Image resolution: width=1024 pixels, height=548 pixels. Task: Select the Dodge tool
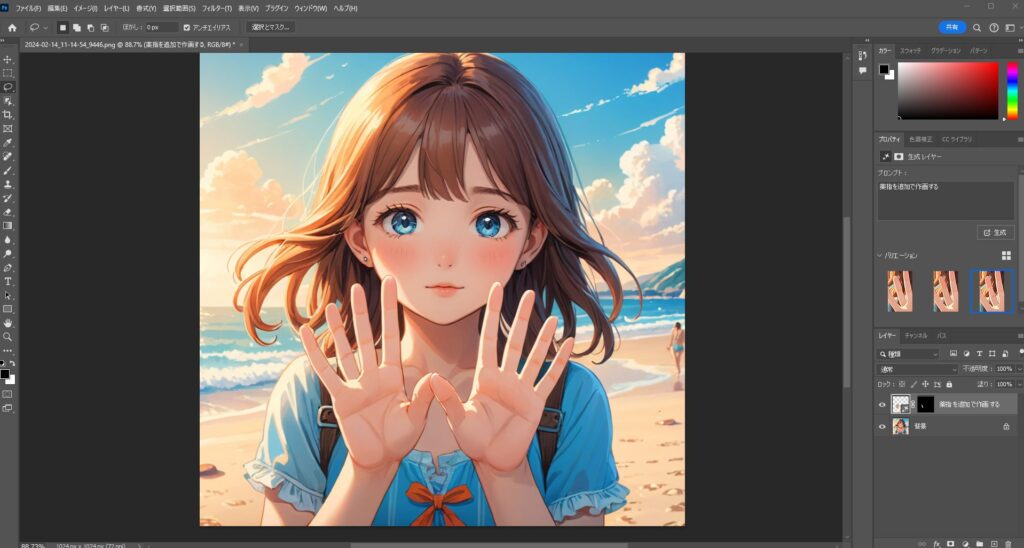(8, 253)
